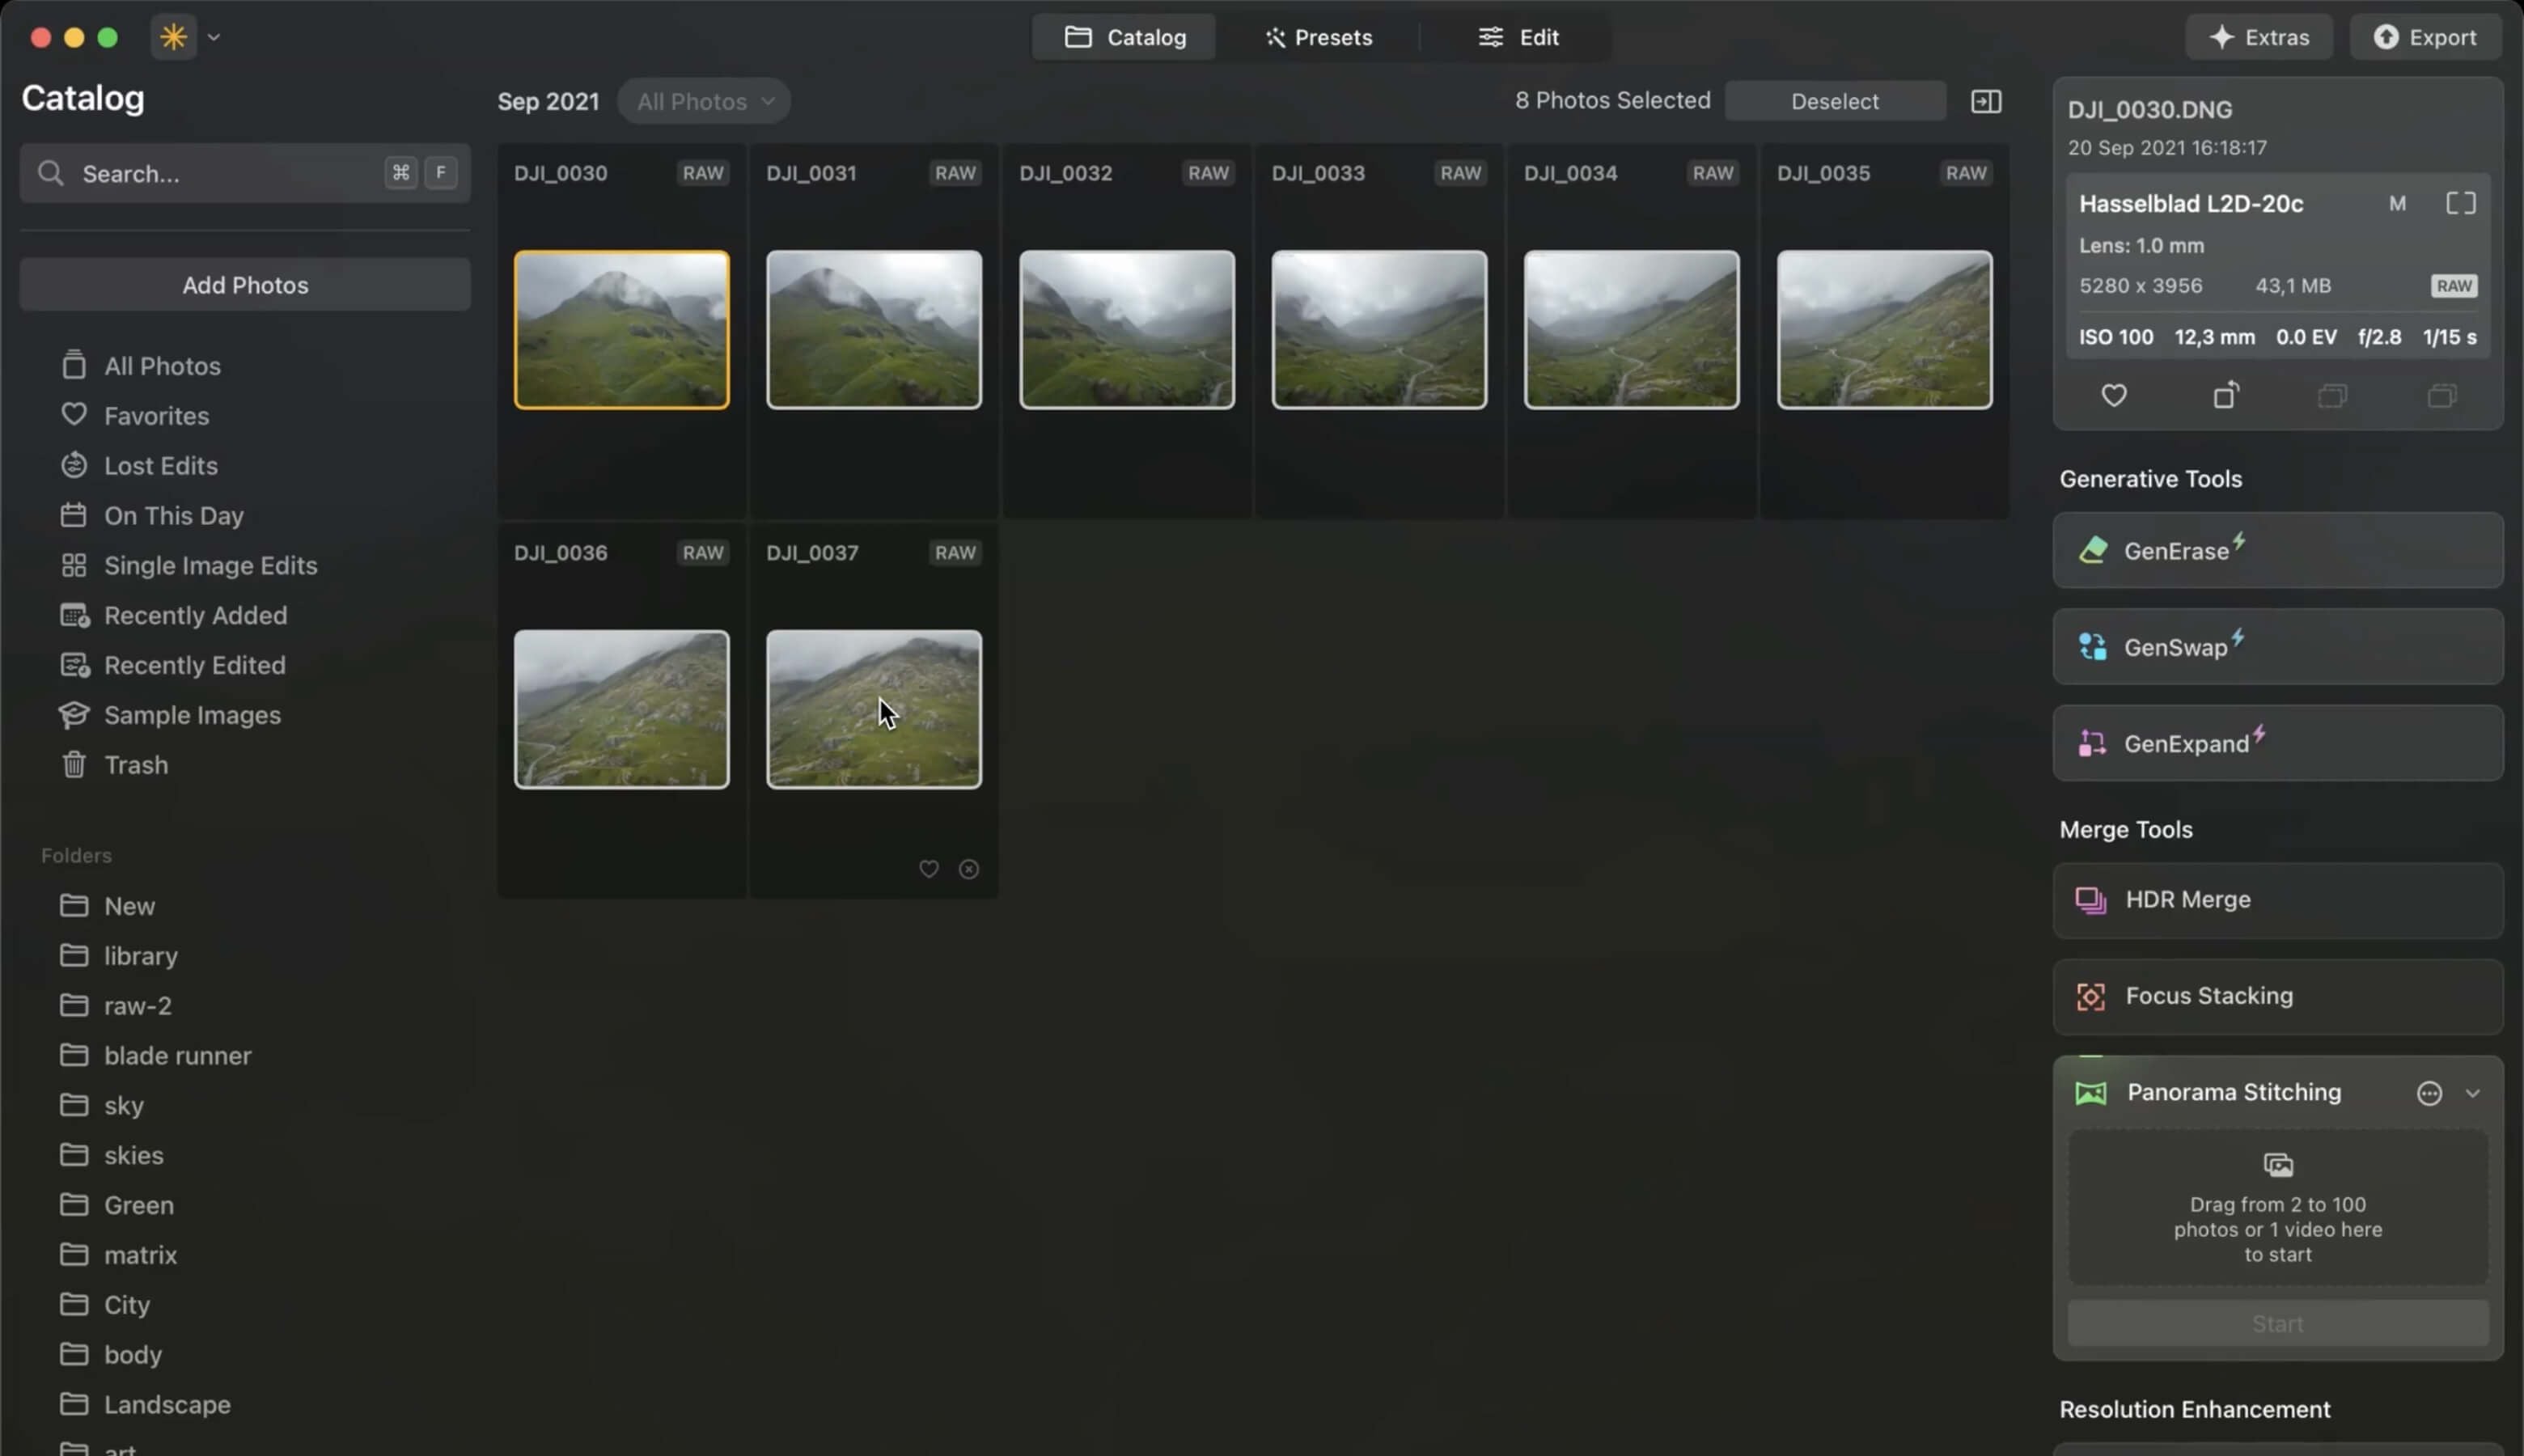This screenshot has width=2524, height=1456.
Task: Click the rotate icon in info panel
Action: click(2225, 396)
